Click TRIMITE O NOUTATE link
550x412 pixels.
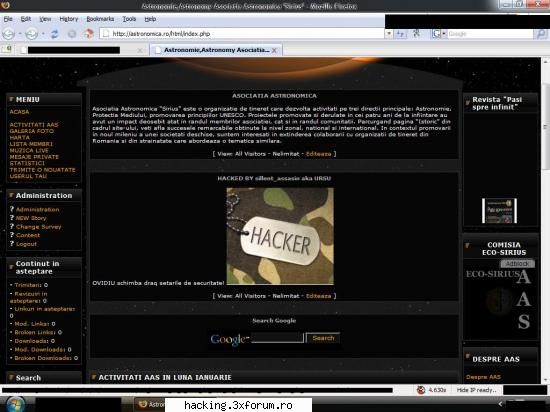pos(42,170)
